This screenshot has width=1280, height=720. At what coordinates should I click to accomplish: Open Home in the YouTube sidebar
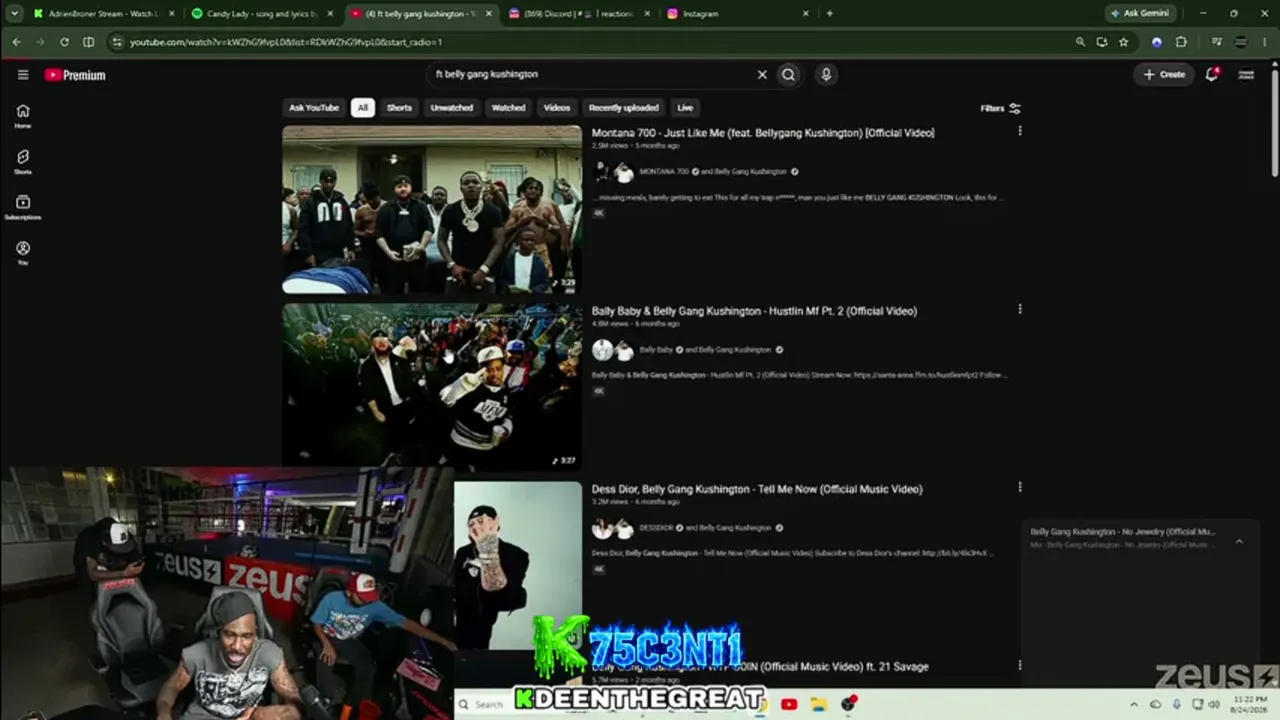23,116
